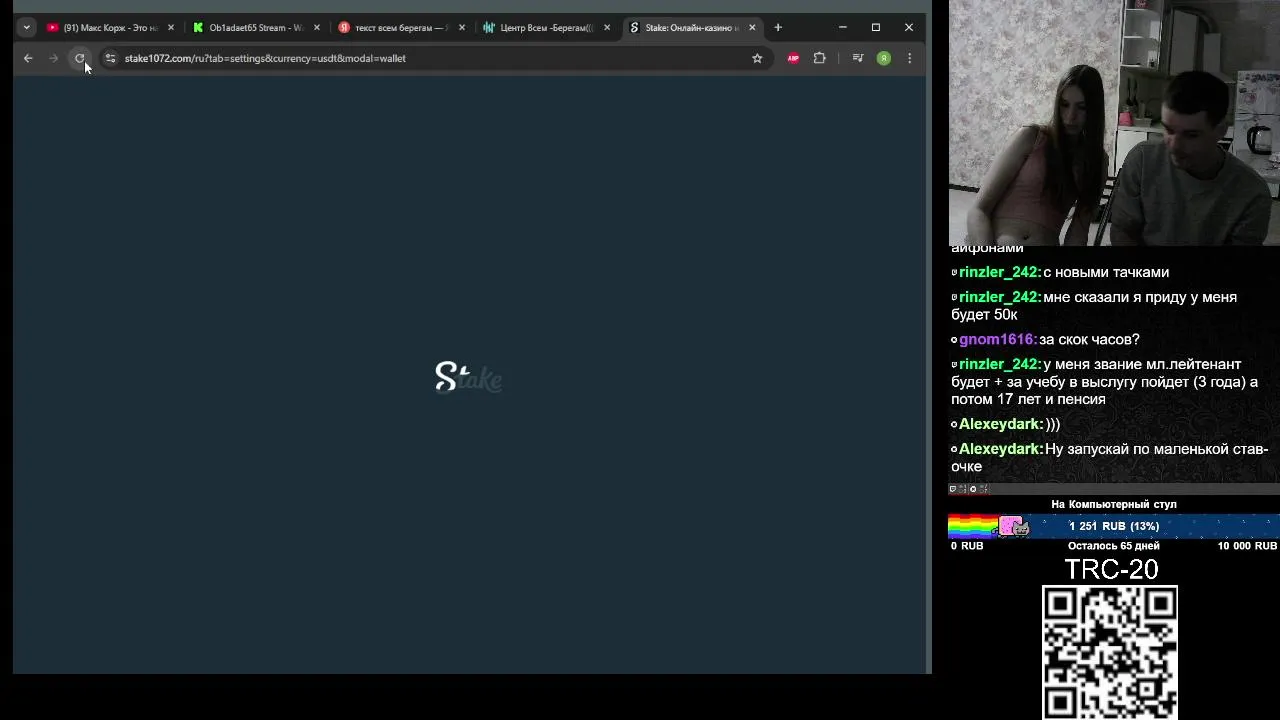This screenshot has width=1280, height=720.
Task: Click the TRC-20 heading
Action: (1111, 569)
